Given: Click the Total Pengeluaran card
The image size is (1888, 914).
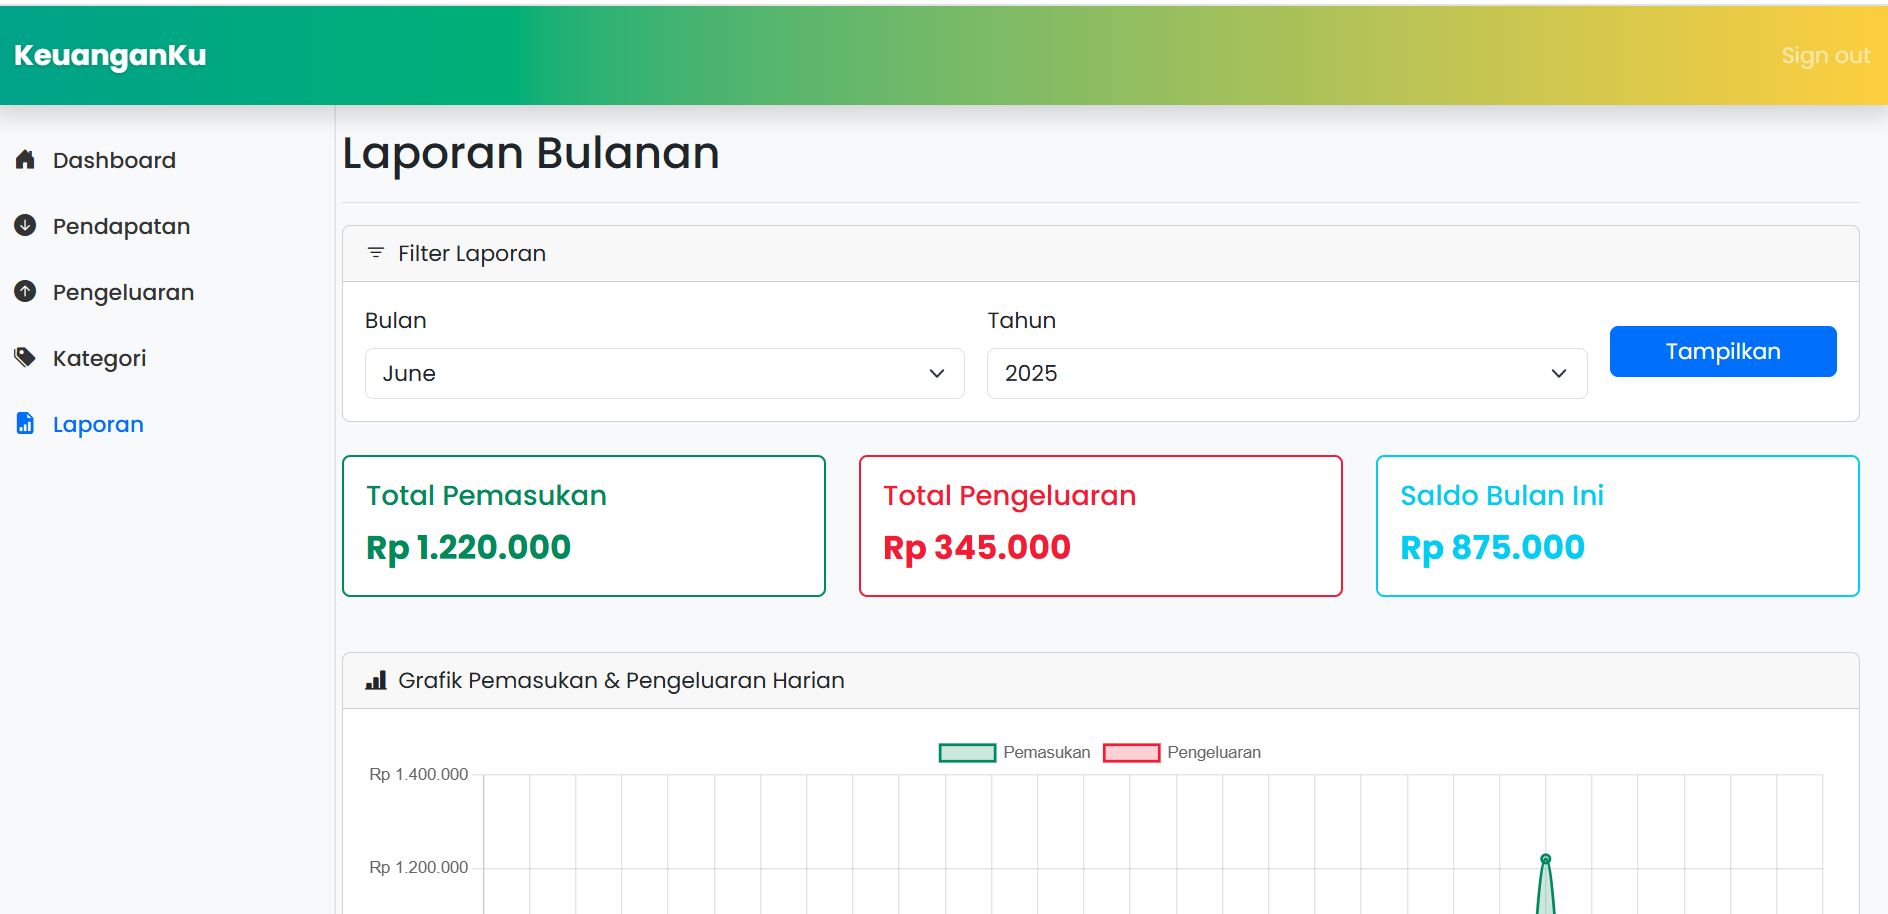Looking at the screenshot, I should [1101, 526].
